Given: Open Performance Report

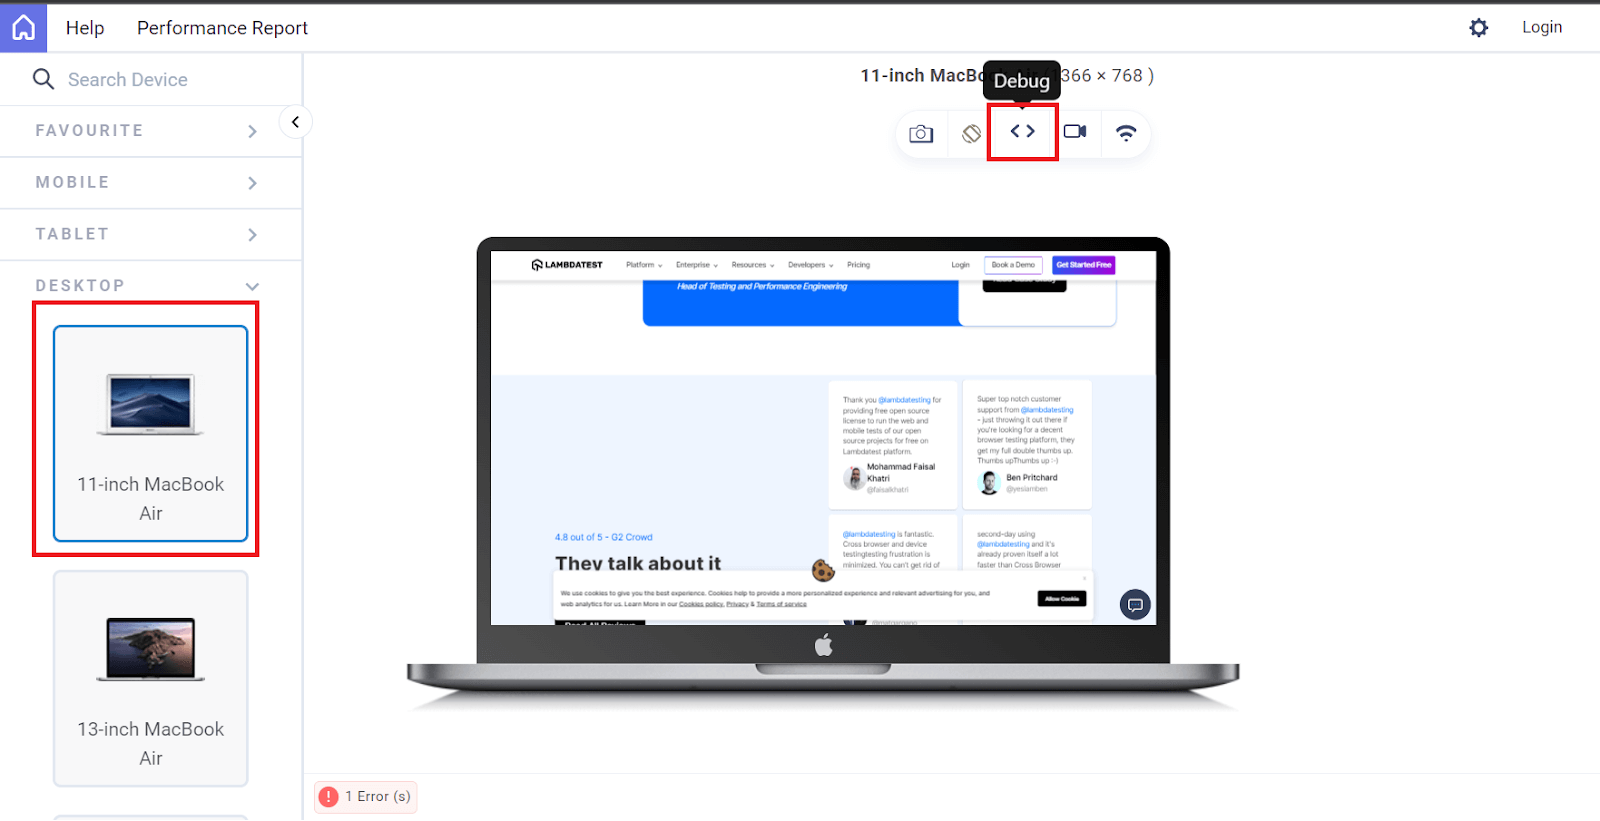Looking at the screenshot, I should click(222, 28).
